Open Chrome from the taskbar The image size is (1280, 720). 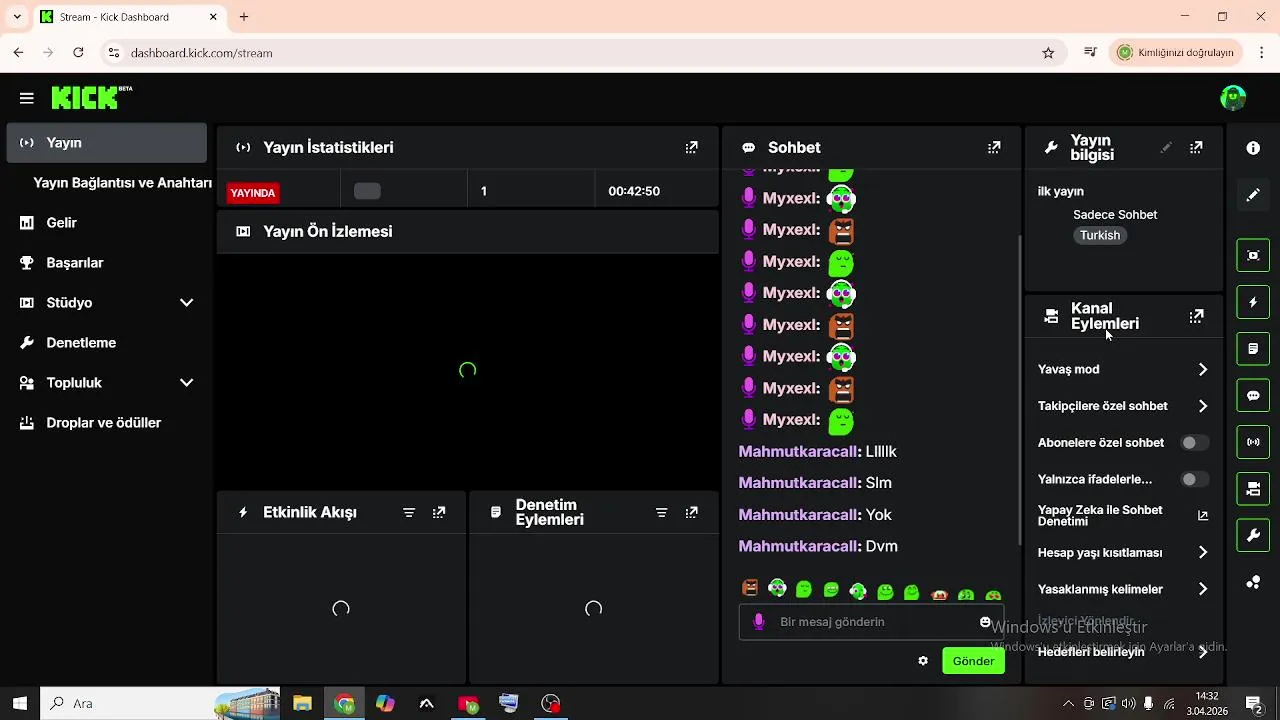coord(344,704)
